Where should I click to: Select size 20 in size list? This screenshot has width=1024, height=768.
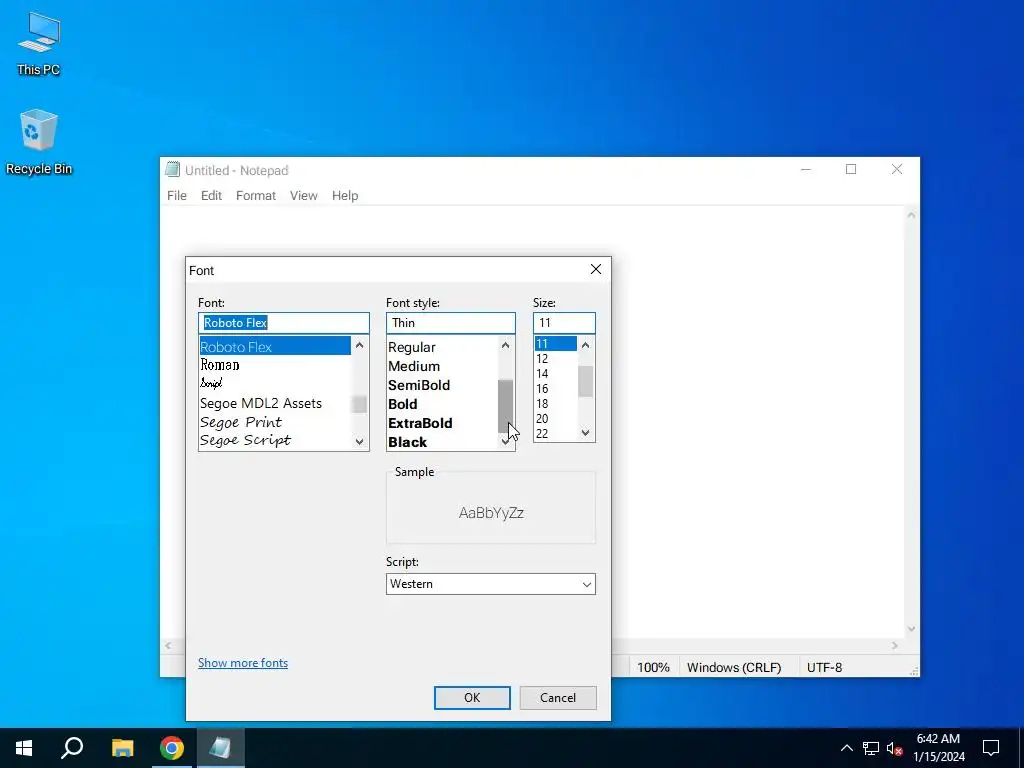pos(556,419)
